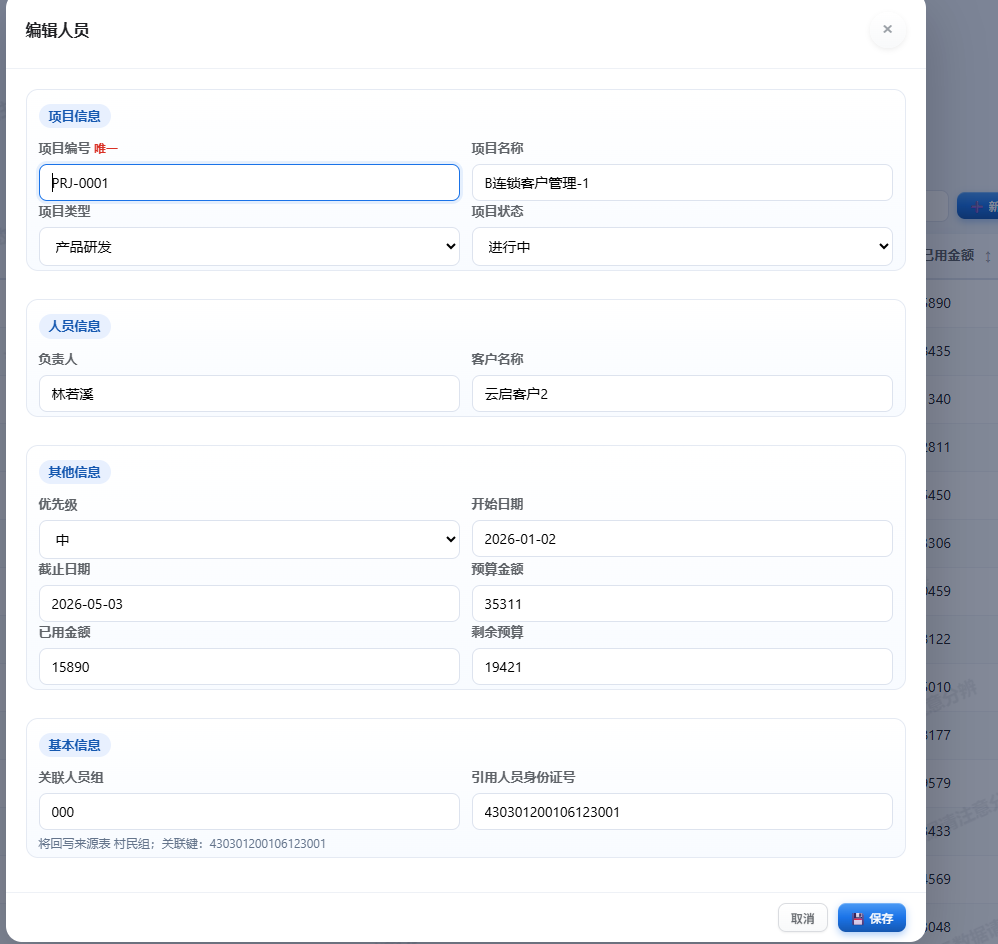
Task: Click the 剩余预算 field label
Action: click(x=497, y=632)
